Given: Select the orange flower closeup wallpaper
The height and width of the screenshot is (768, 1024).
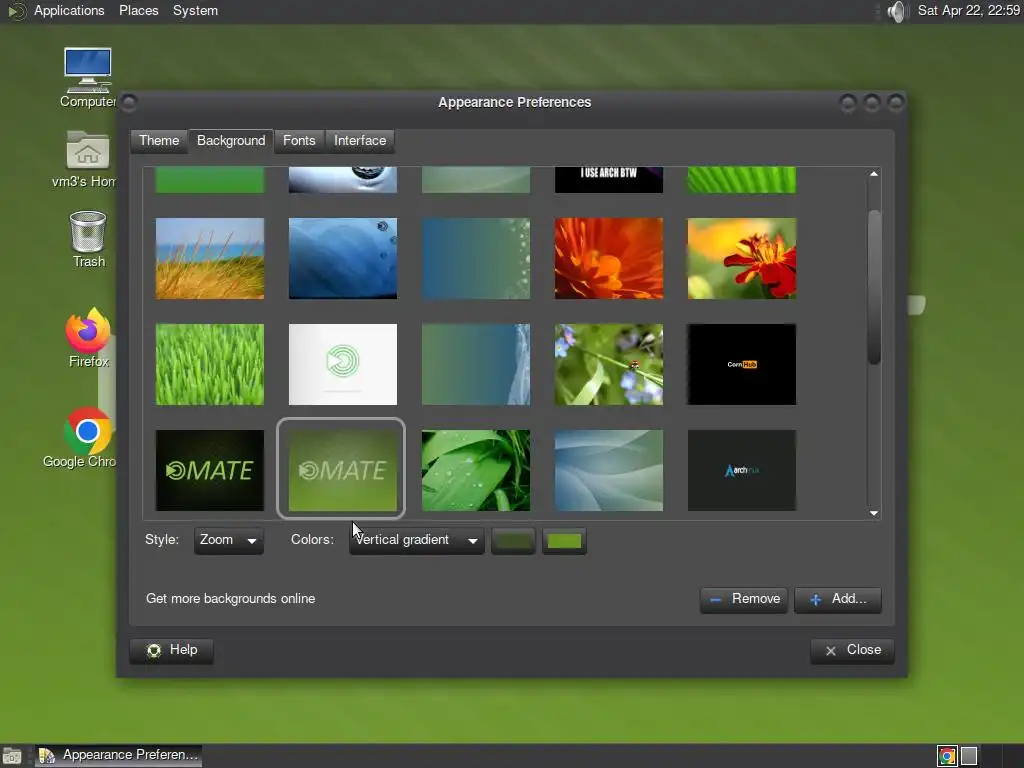Looking at the screenshot, I should coord(609,259).
